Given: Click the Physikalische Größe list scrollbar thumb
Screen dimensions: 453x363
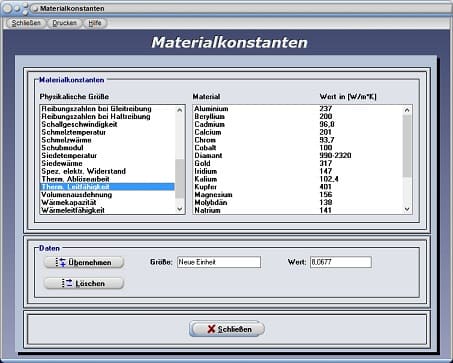Looking at the screenshot, I should (x=180, y=179).
